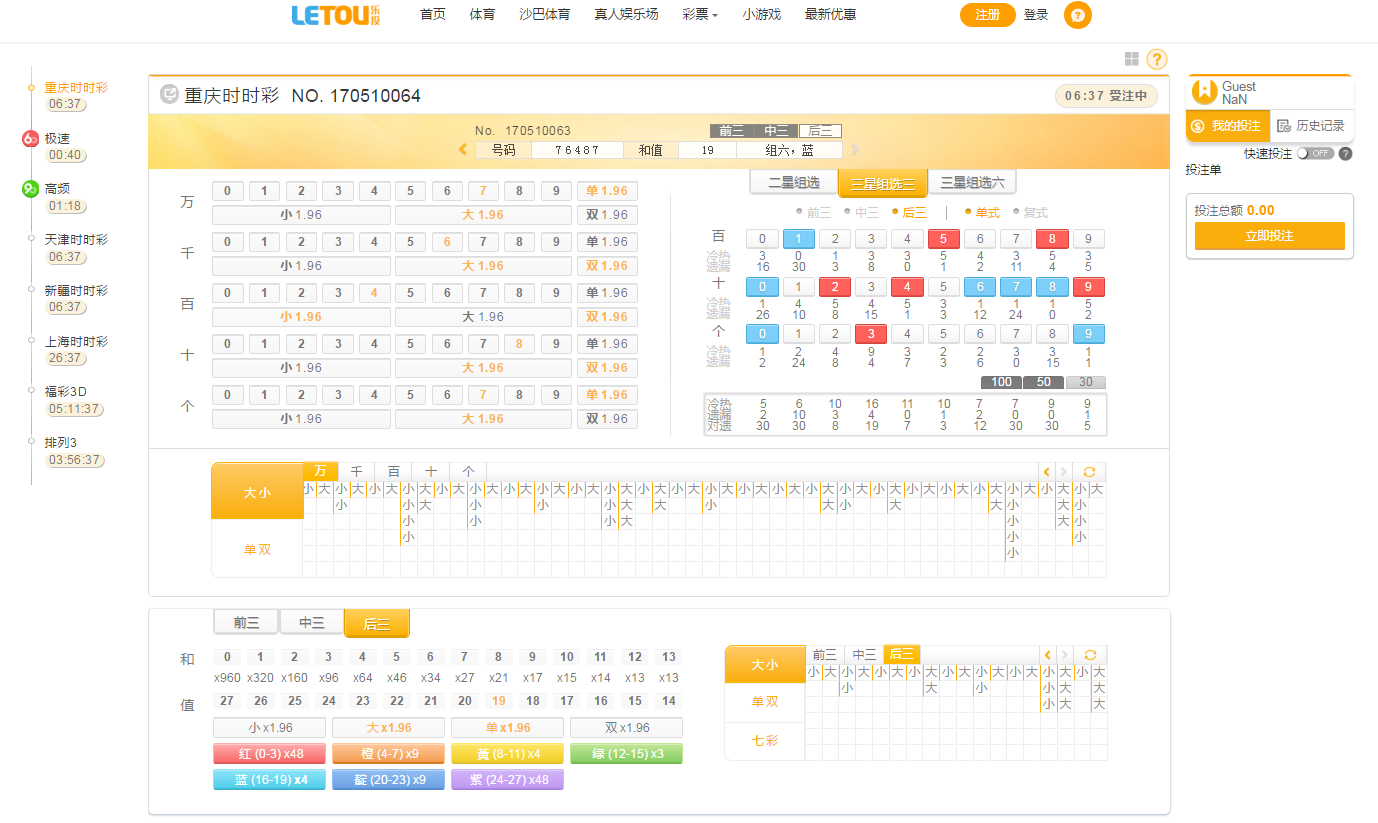The height and width of the screenshot is (823, 1378).
Task: Click the 立即投注 bet now button
Action: click(1270, 236)
